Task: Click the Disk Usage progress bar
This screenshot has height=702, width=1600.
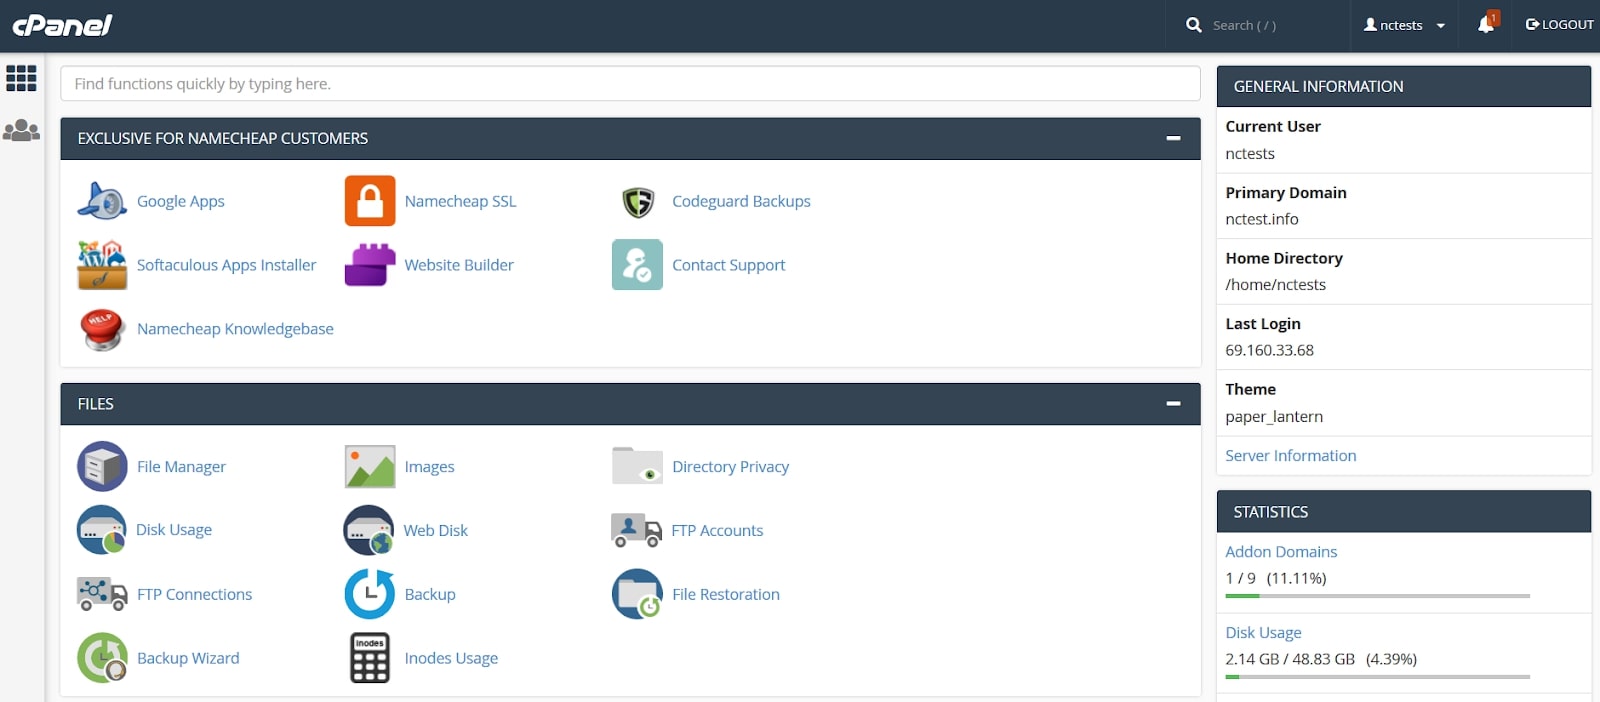Action: click(x=1377, y=677)
